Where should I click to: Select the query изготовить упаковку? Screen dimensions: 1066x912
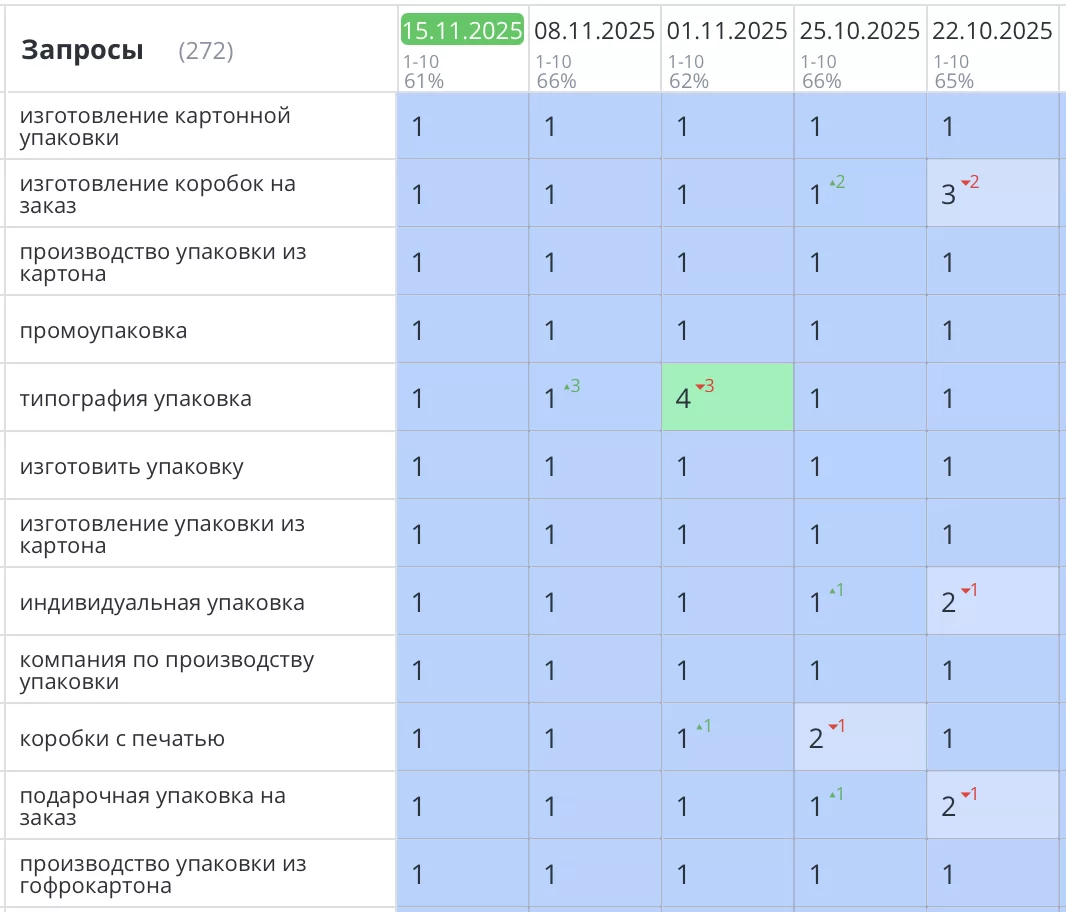[131, 467]
